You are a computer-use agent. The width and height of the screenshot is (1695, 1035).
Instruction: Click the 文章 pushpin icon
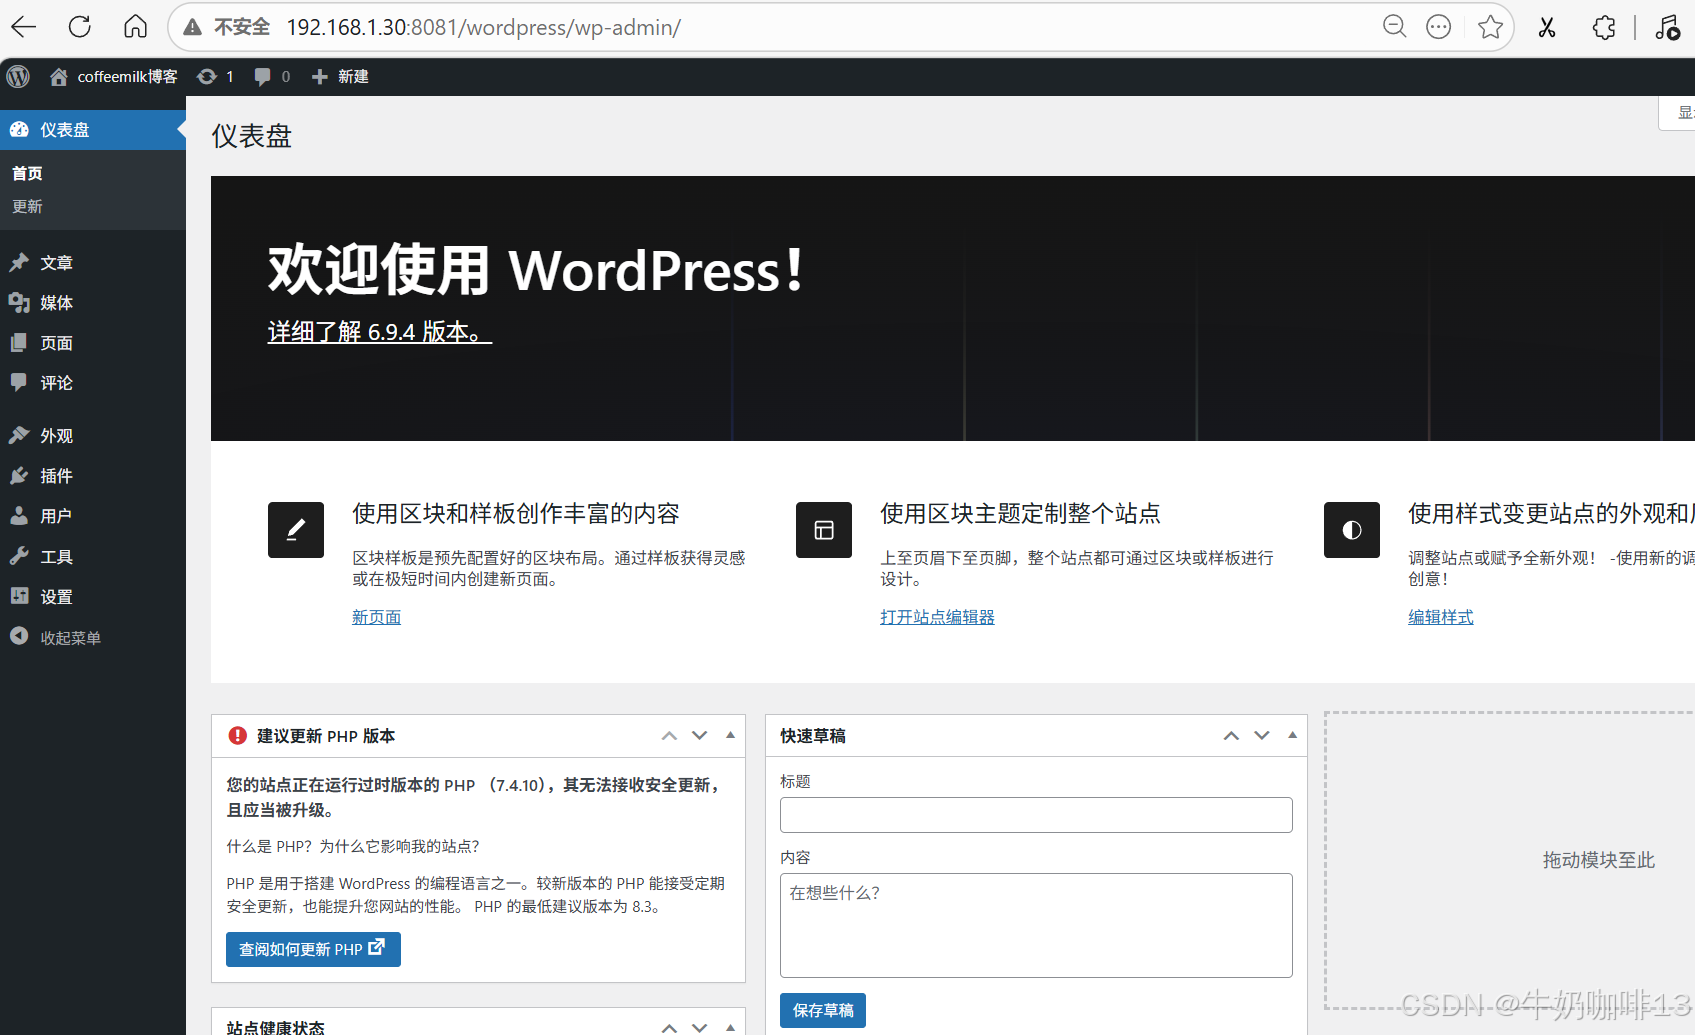pos(19,262)
